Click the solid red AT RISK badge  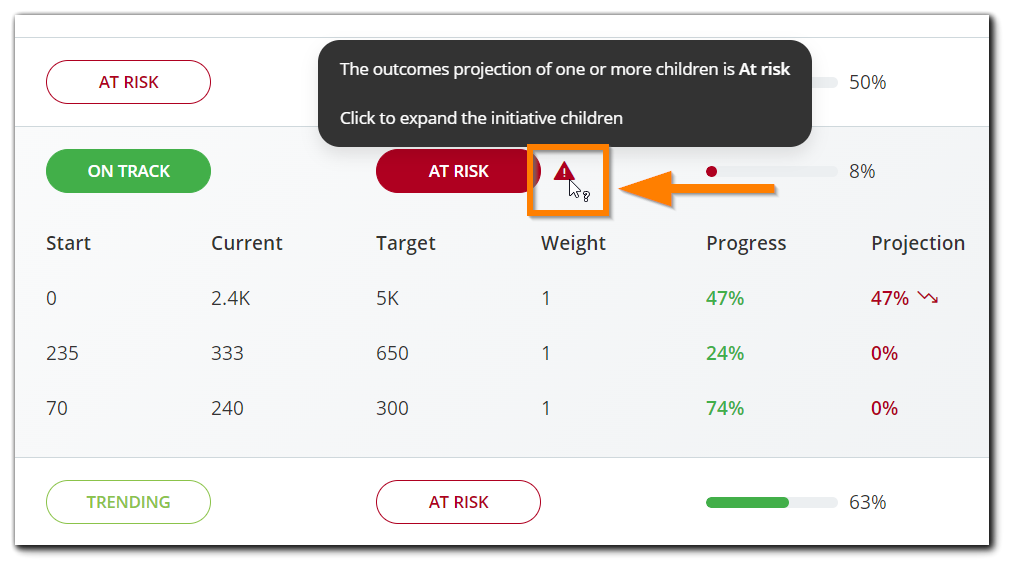click(458, 171)
